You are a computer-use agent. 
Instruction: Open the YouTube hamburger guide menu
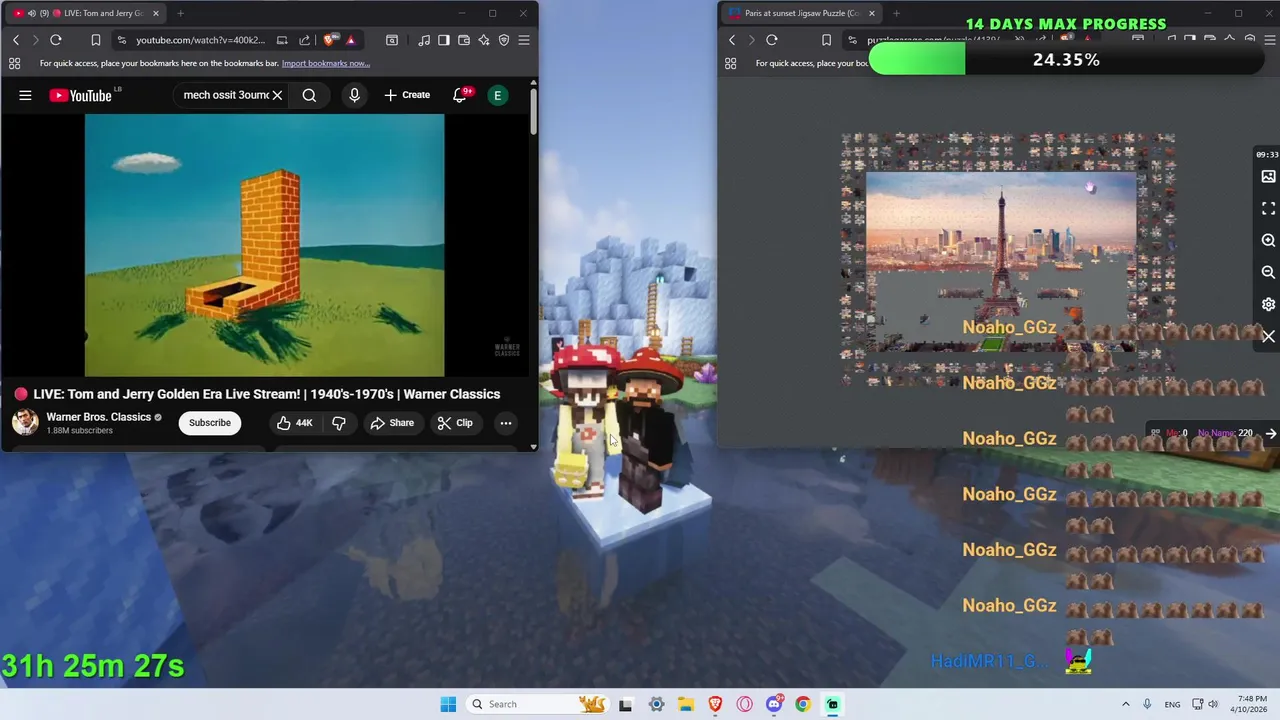pos(25,95)
